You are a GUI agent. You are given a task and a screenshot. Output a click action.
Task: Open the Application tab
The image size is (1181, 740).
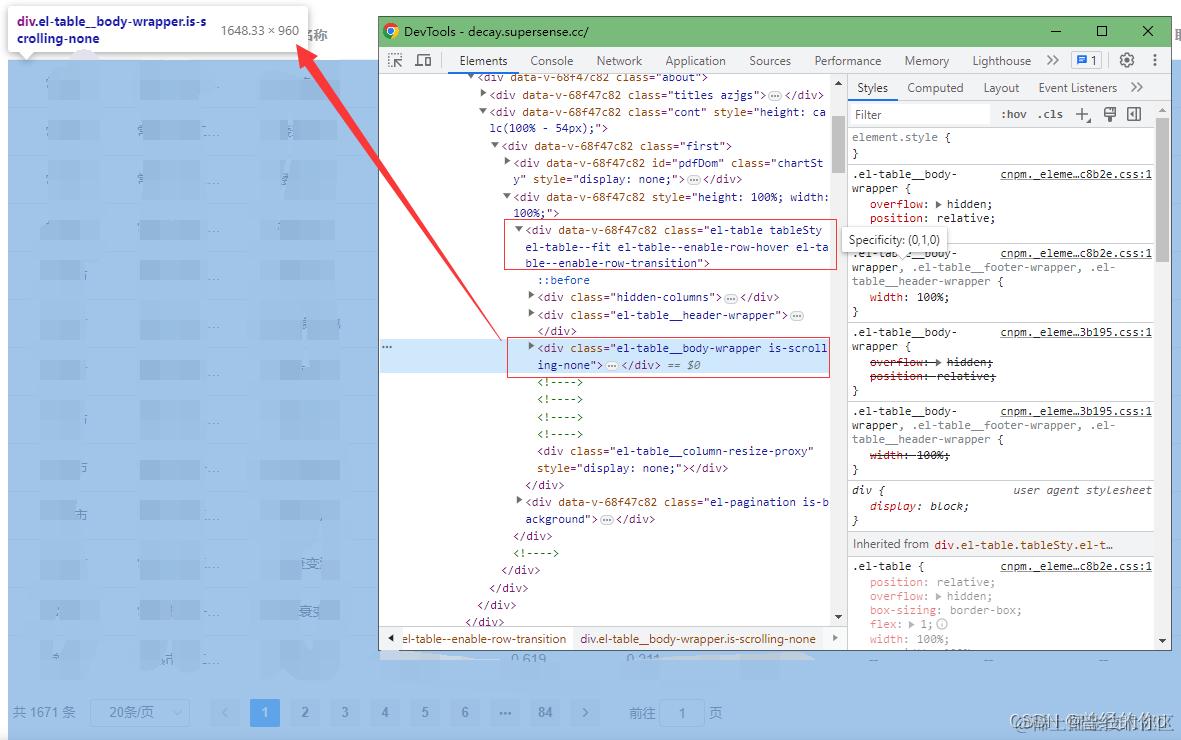695,61
